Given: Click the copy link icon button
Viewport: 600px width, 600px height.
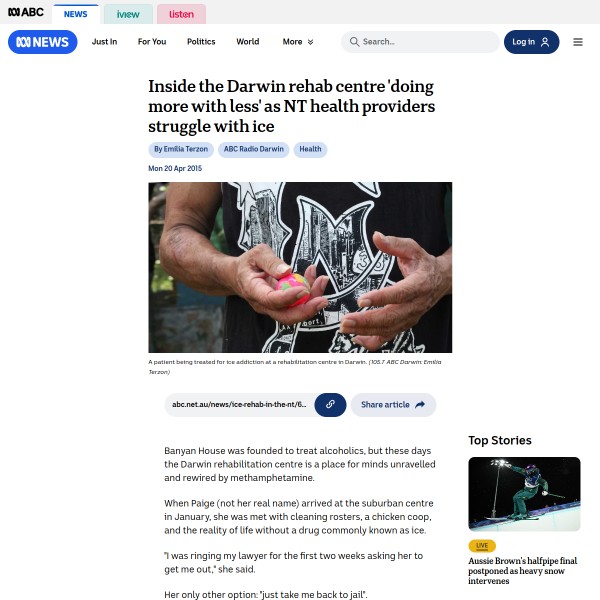Looking at the screenshot, I should (x=330, y=404).
